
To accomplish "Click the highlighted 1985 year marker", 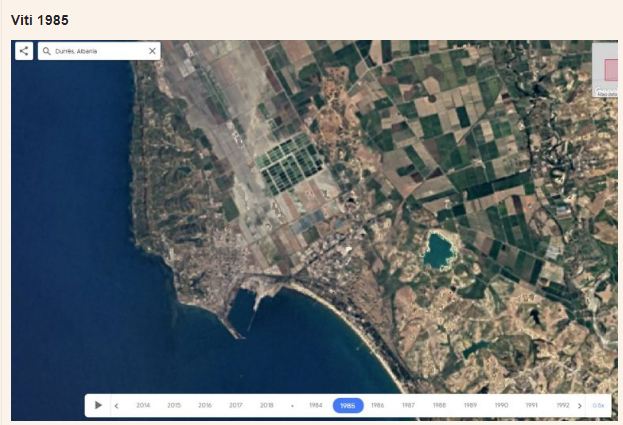I will 347,405.
